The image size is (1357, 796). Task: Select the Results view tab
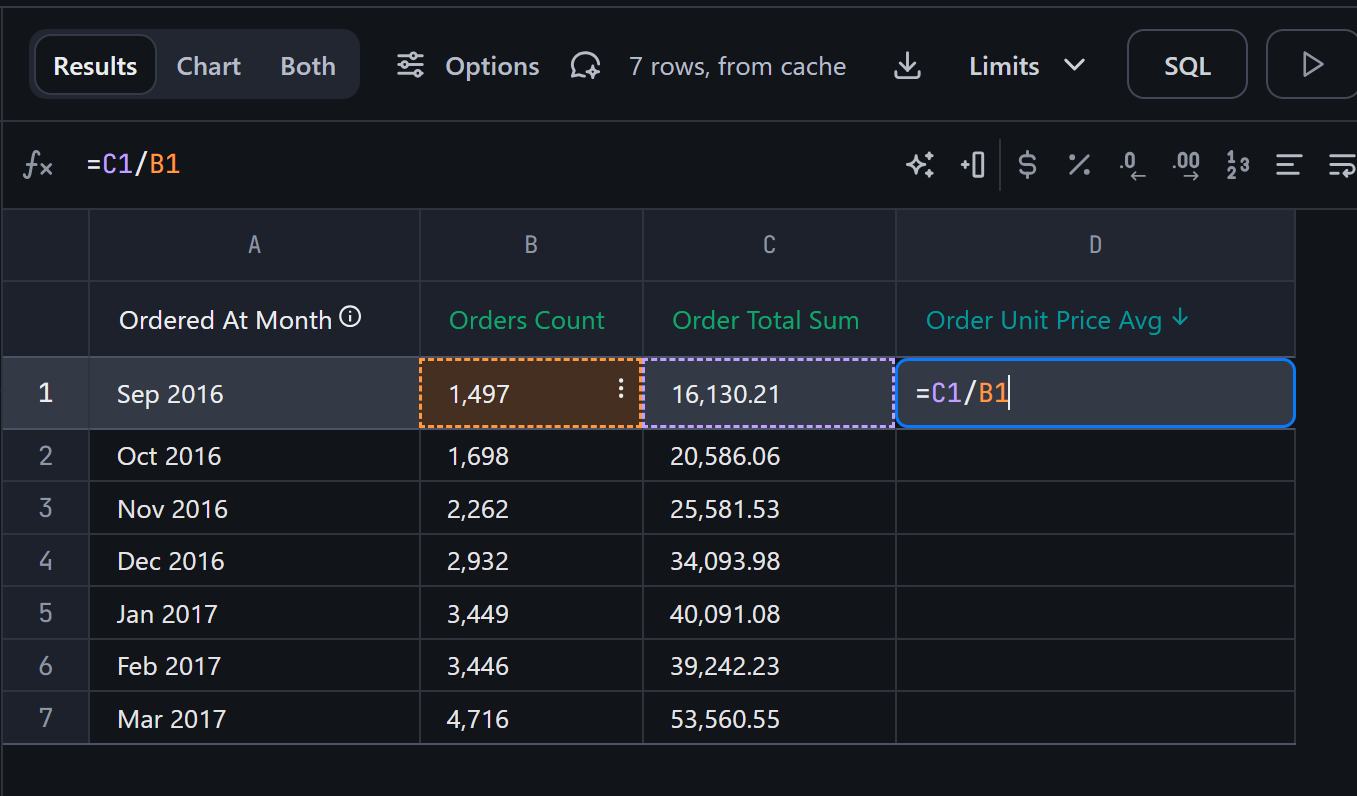pyautogui.click(x=95, y=66)
